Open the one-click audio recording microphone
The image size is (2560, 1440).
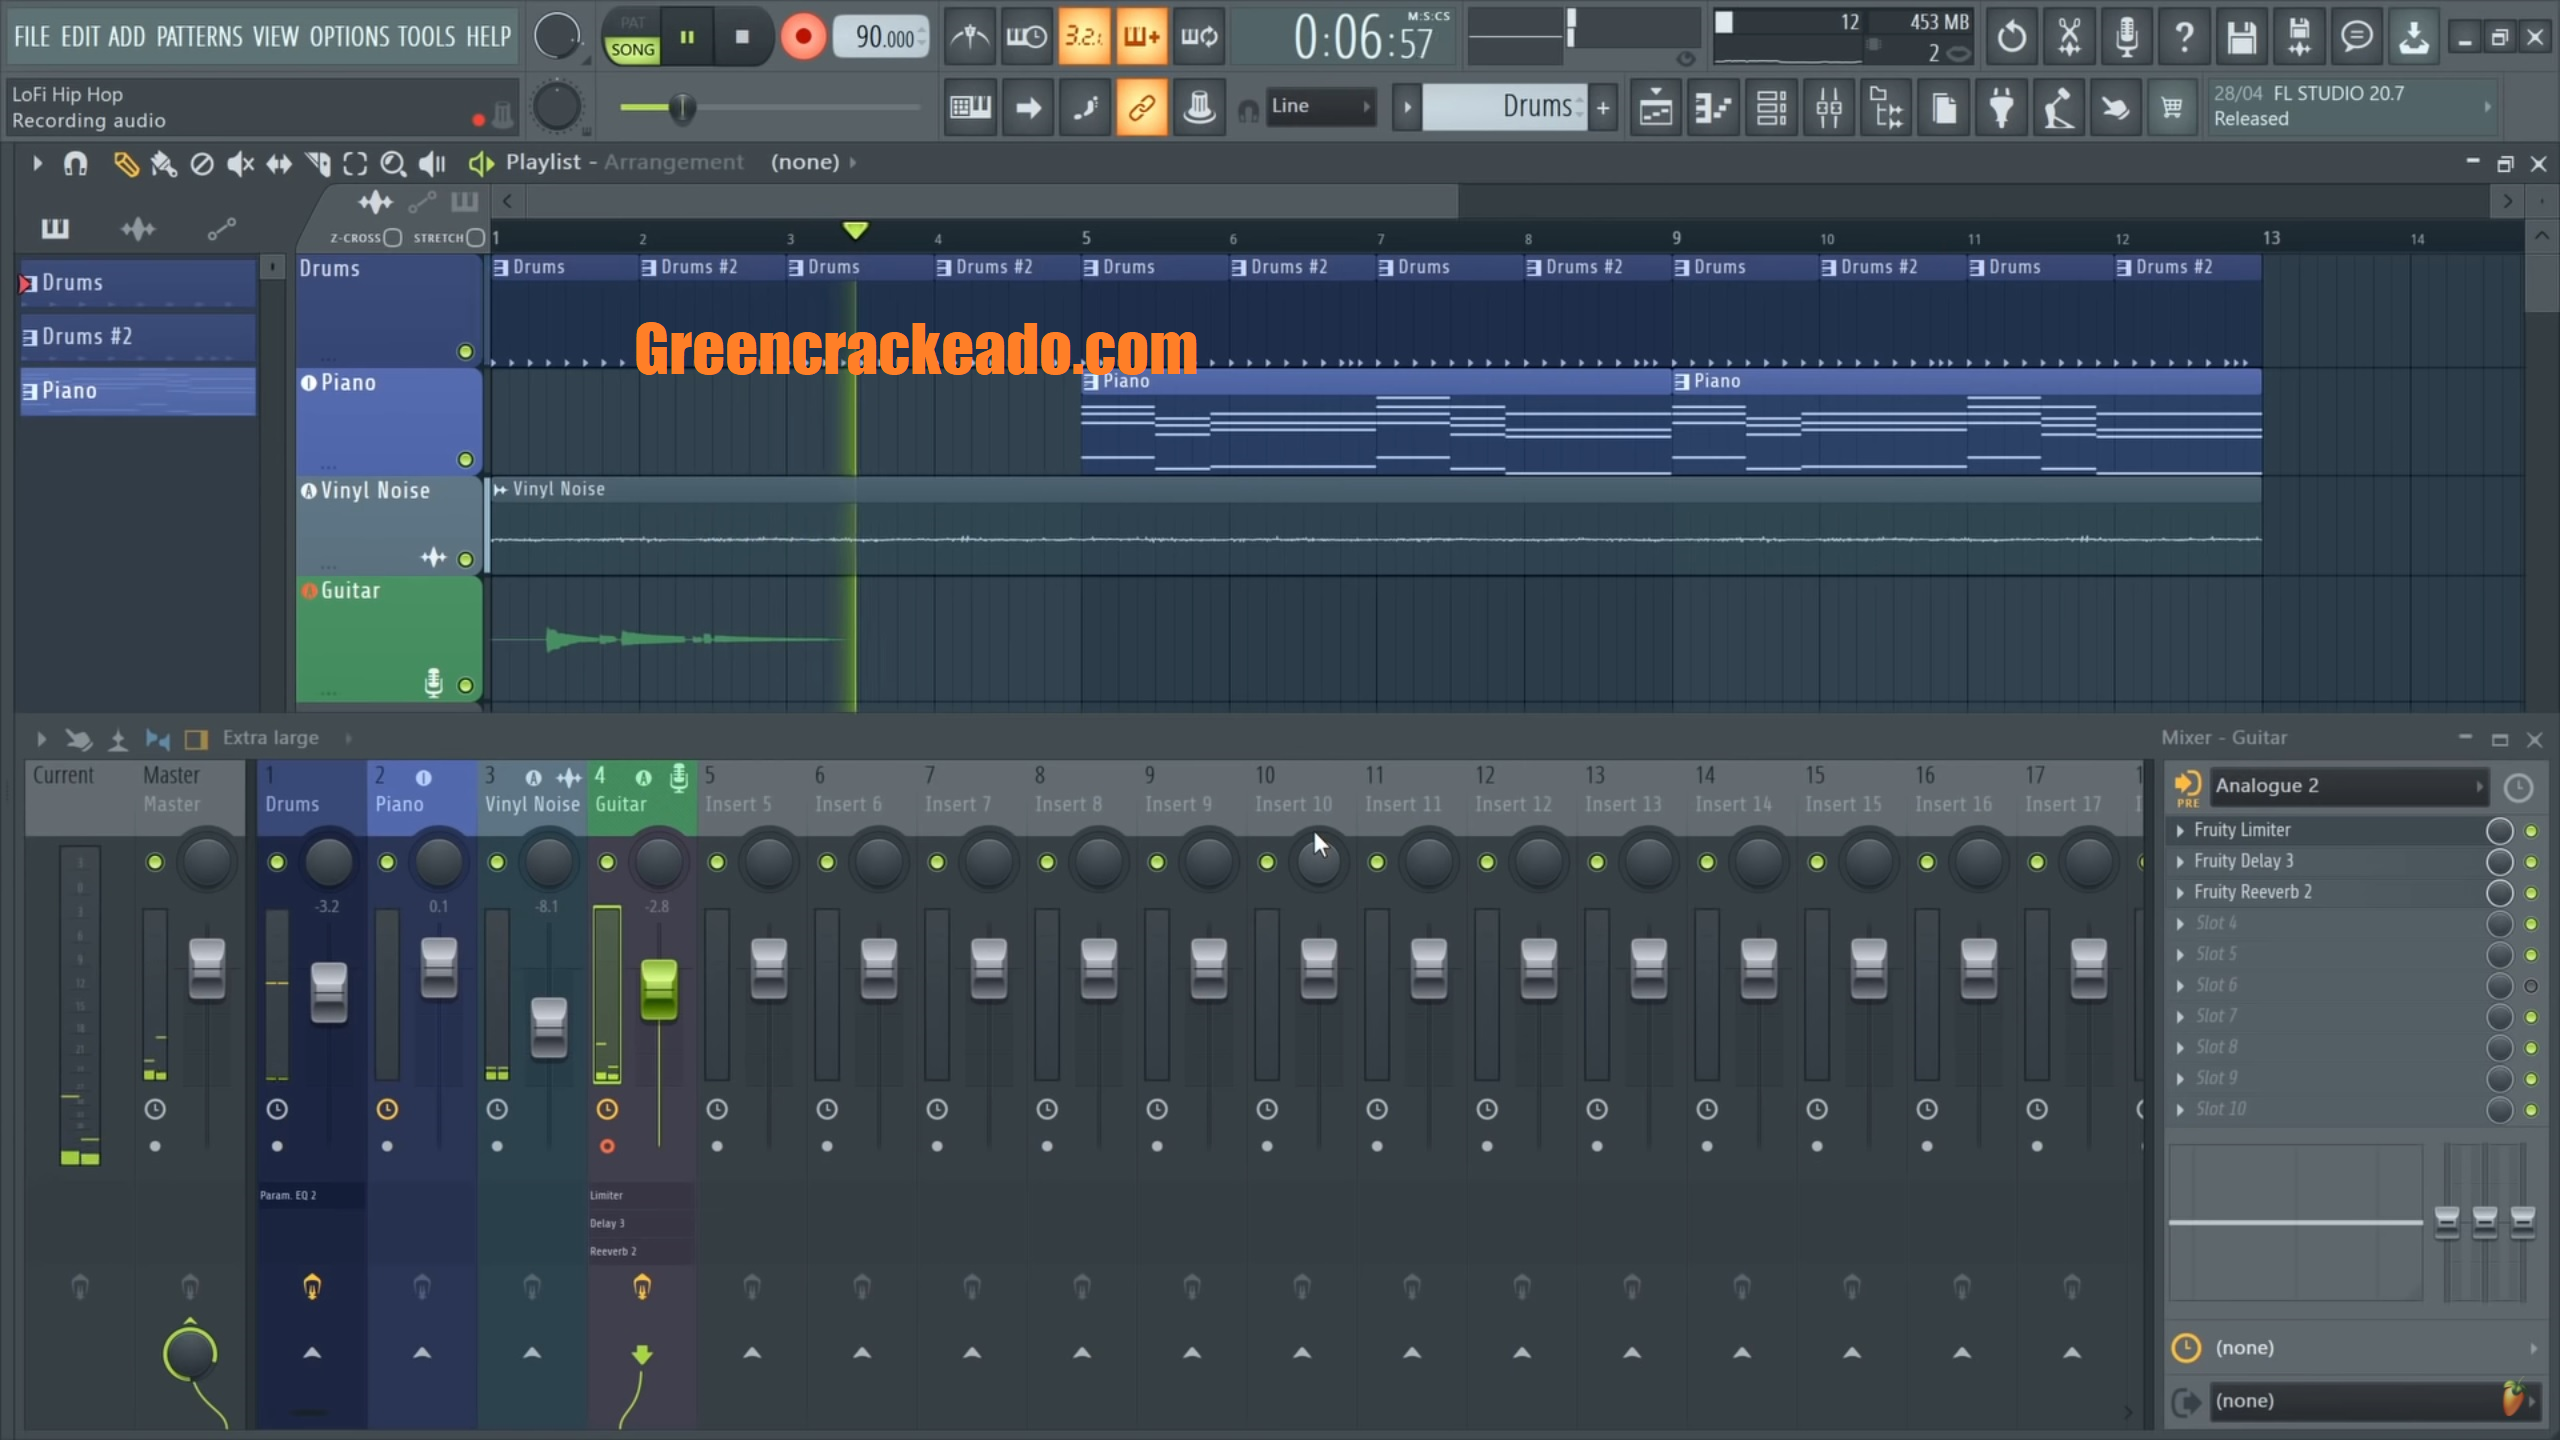click(x=2126, y=37)
